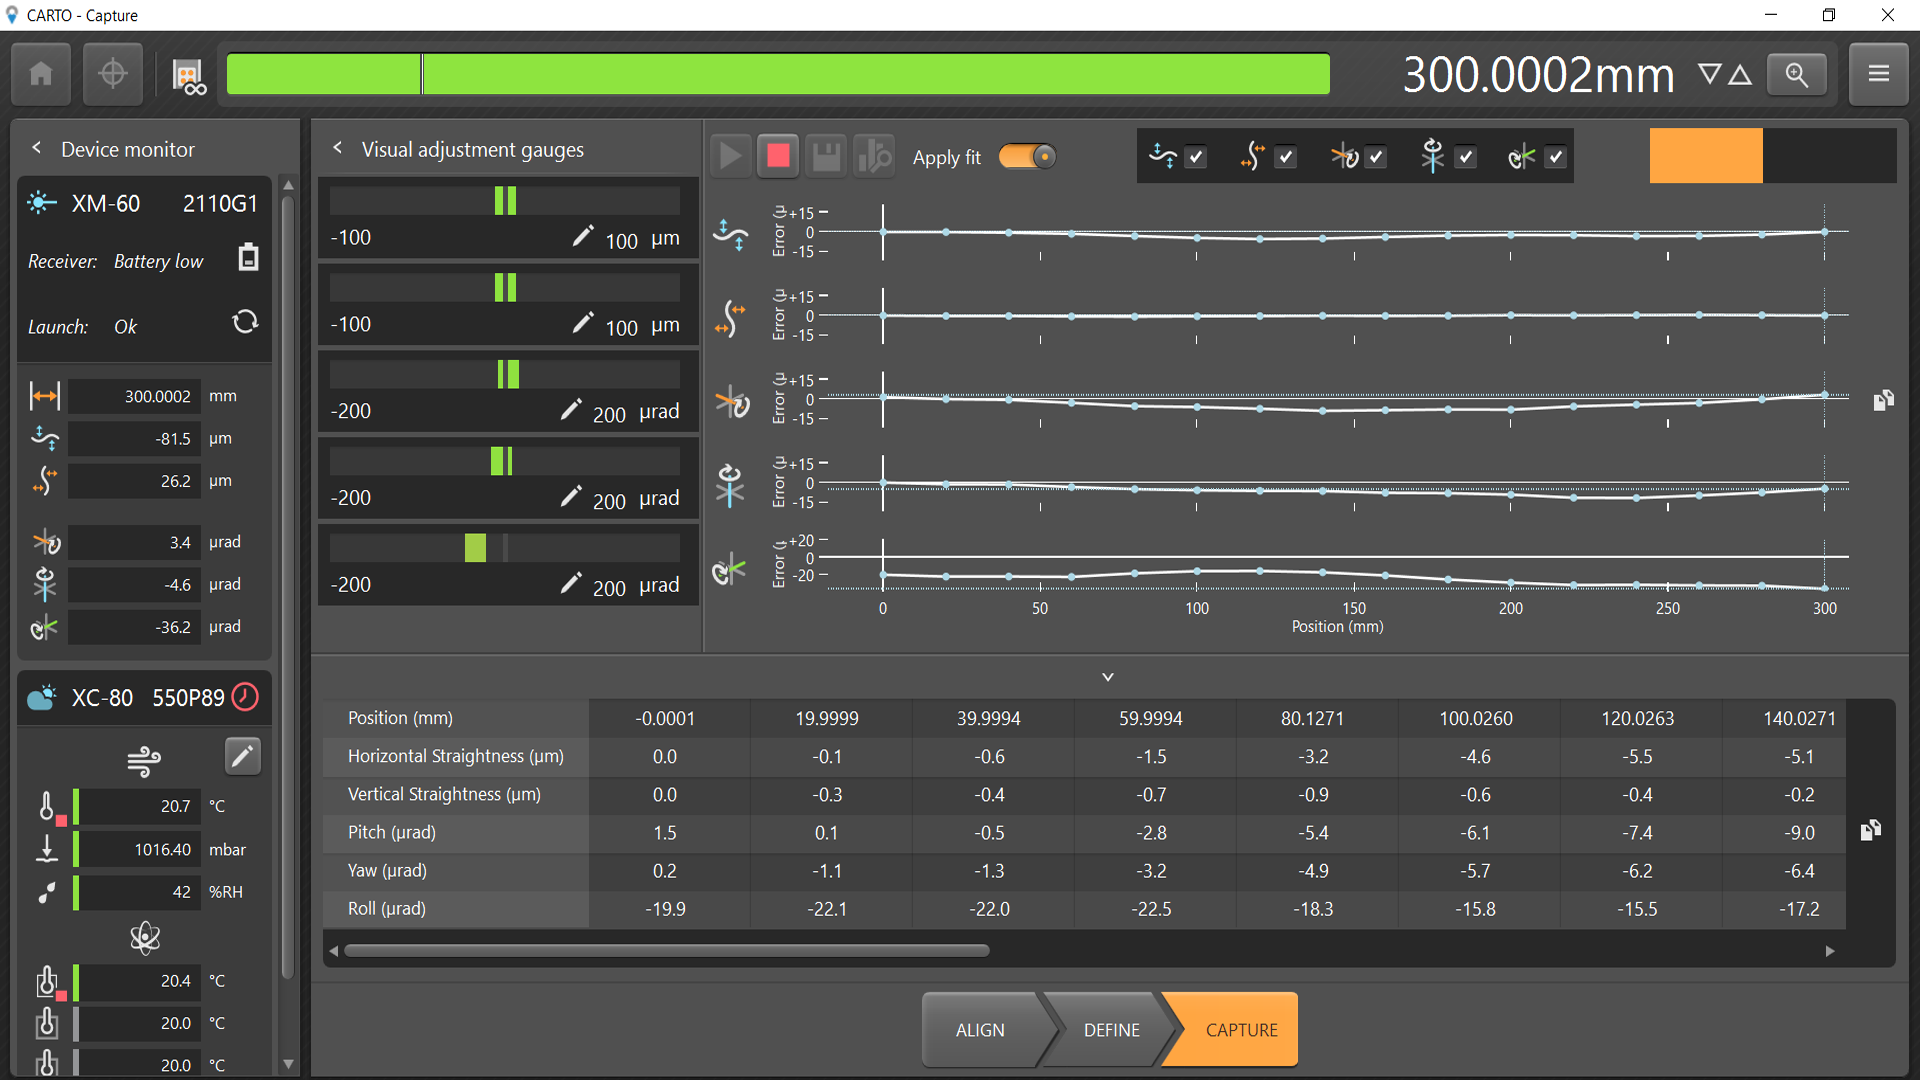Image resolution: width=1920 pixels, height=1080 pixels.
Task: Toggle the Apply fit switch
Action: click(1028, 157)
